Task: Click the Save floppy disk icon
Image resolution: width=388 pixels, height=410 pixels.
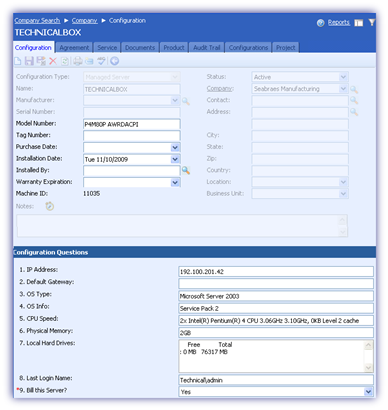Action: (x=29, y=61)
